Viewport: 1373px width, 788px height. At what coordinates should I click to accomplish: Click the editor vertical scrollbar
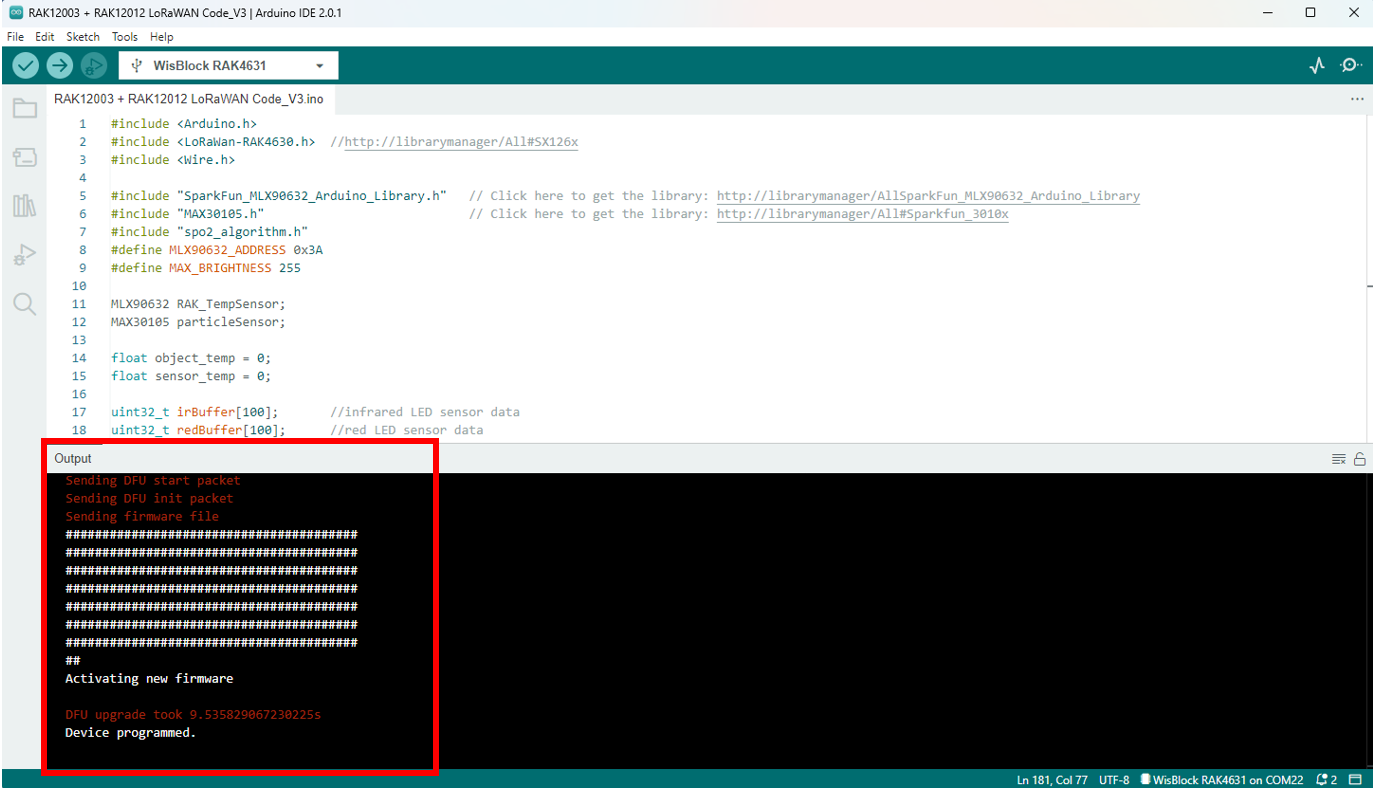[1367, 280]
